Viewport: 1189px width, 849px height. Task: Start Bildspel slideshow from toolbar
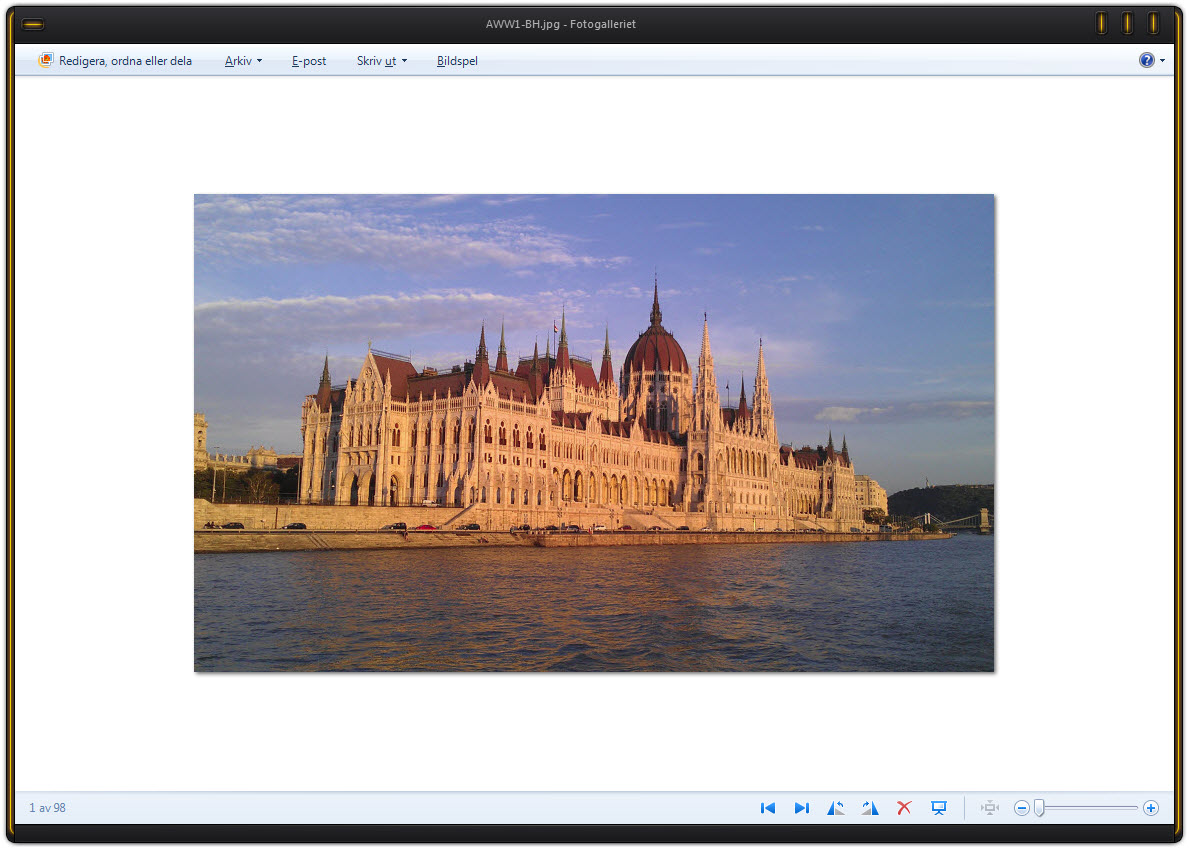457,61
